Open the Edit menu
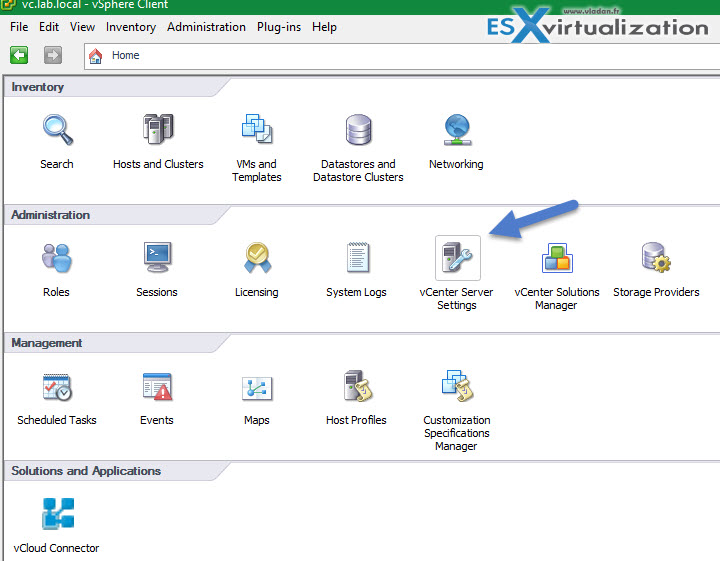Screen dimensions: 720x561 49,27
